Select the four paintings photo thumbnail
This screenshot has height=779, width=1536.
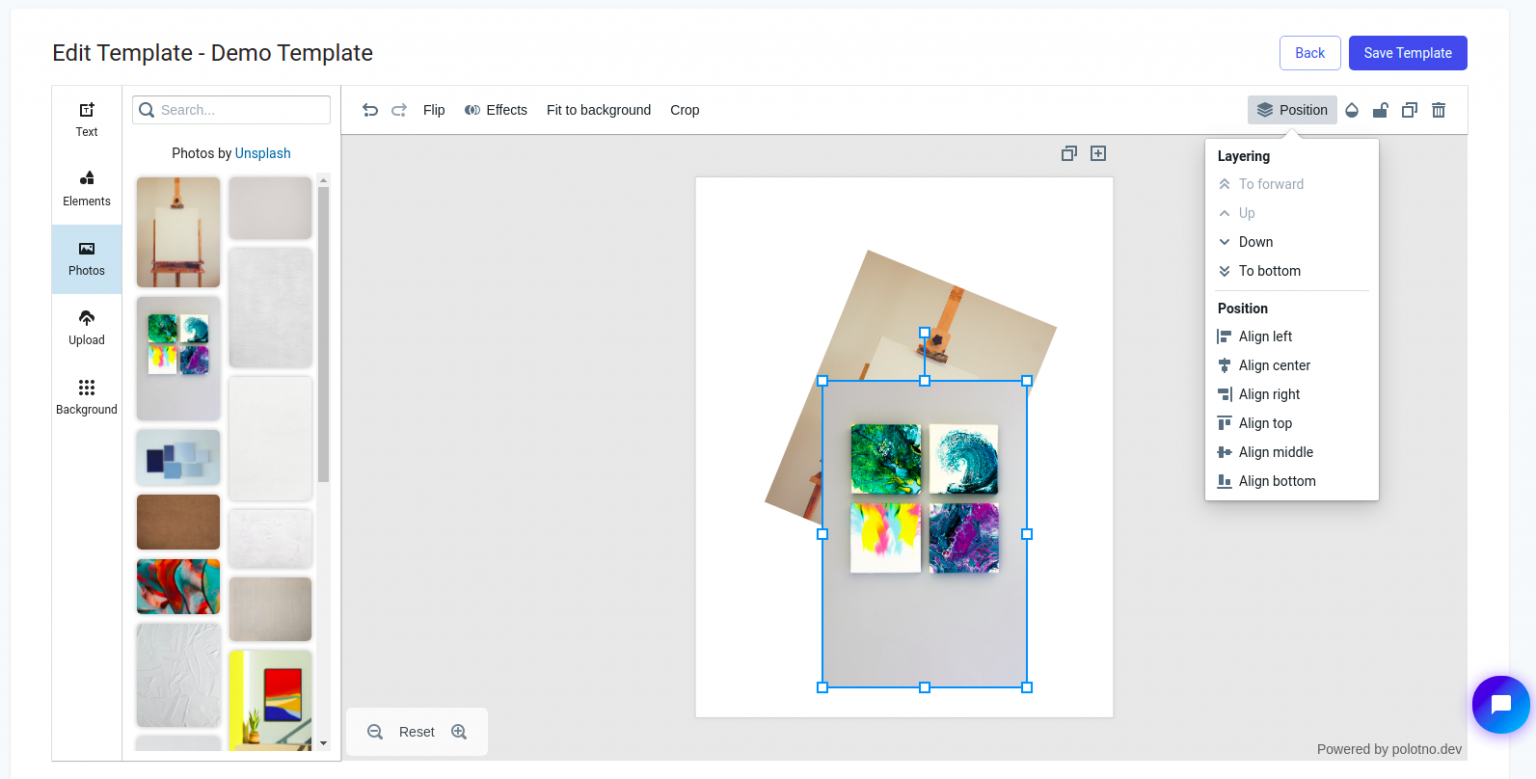tap(178, 358)
